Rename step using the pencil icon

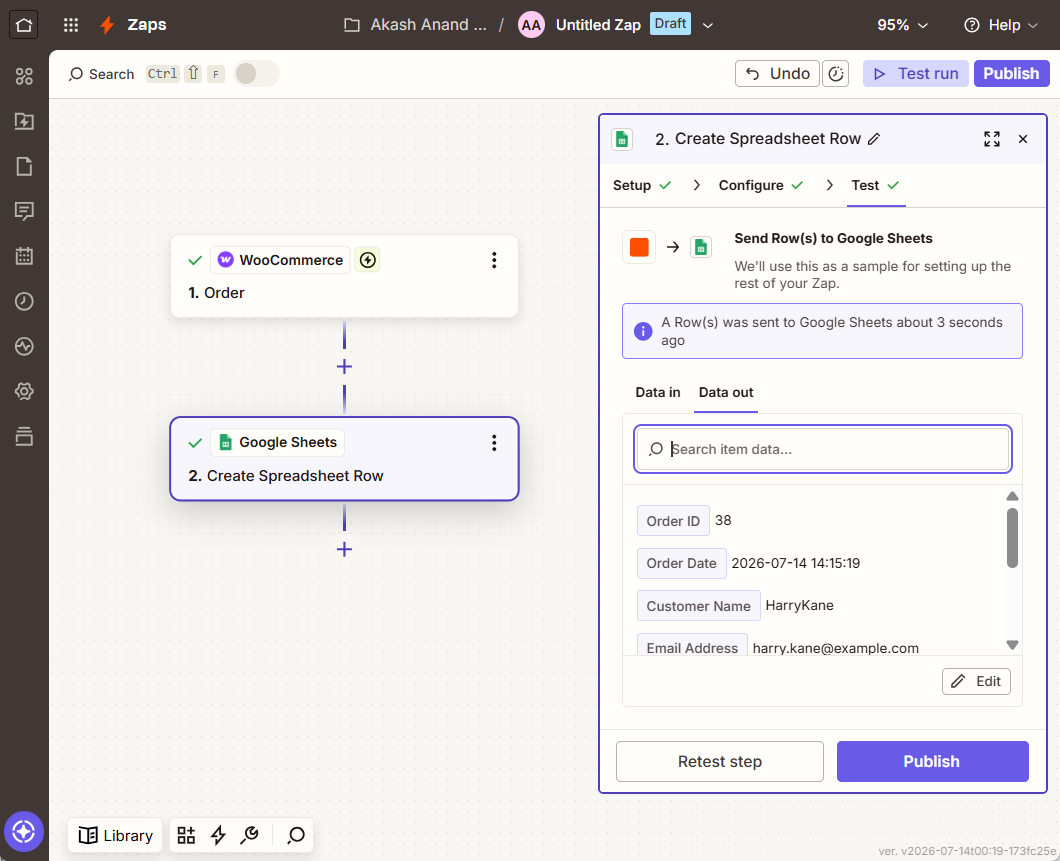click(x=874, y=139)
